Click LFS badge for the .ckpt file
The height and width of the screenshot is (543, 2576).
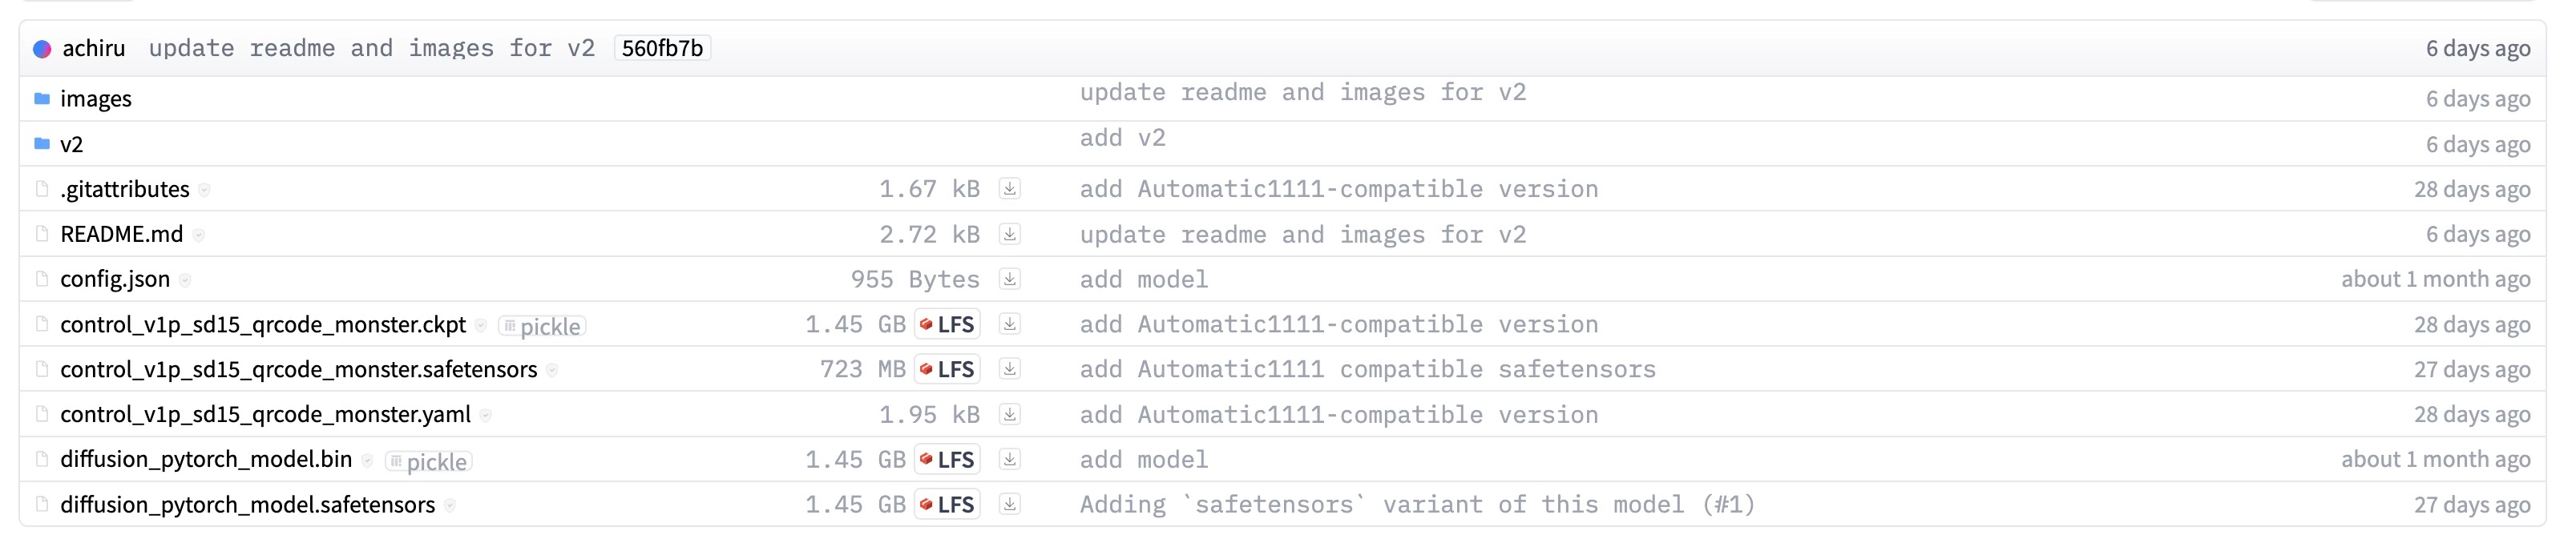947,324
